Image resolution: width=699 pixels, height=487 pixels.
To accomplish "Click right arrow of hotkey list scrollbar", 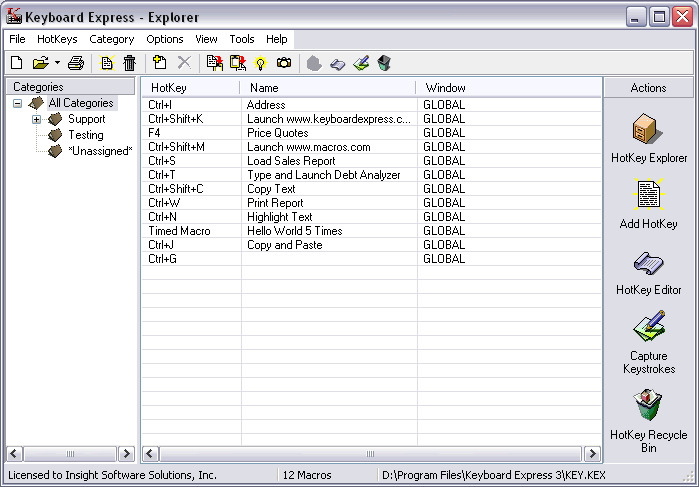I will [x=592, y=454].
